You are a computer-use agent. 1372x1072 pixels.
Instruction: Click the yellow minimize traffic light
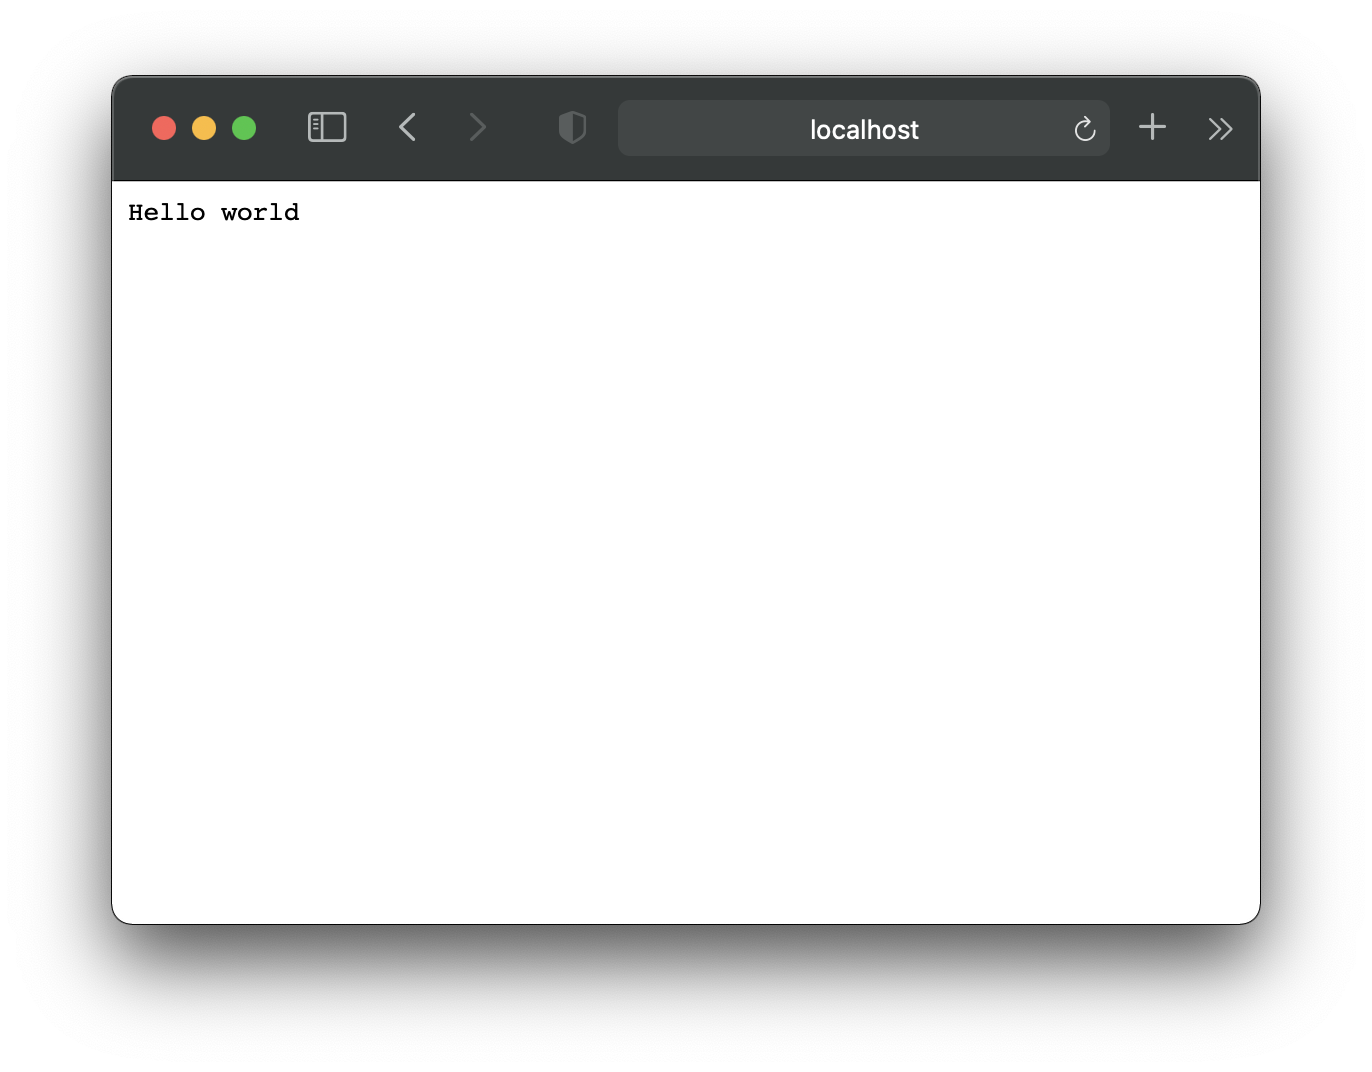click(x=203, y=128)
